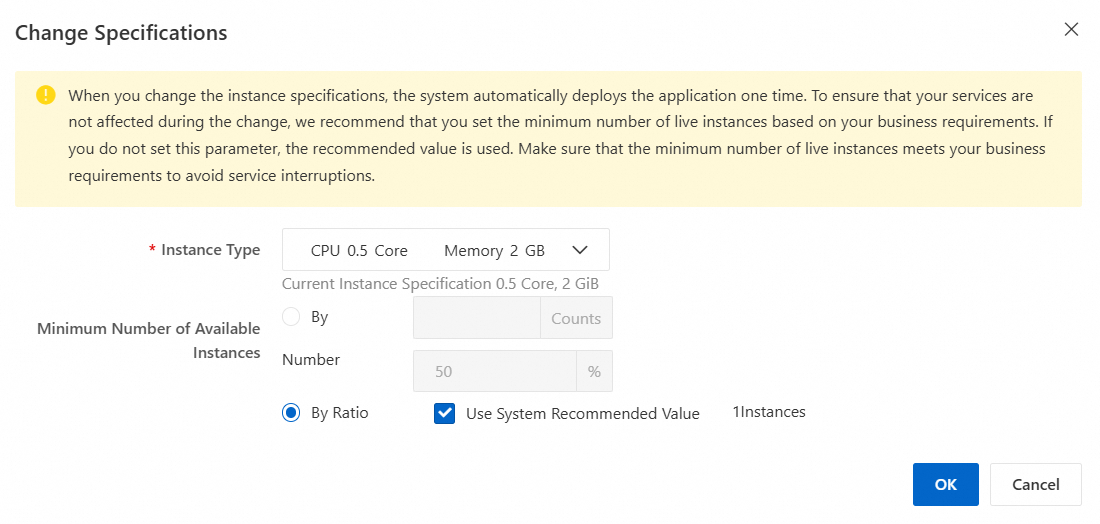Image resolution: width=1100 pixels, height=524 pixels.
Task: Click the Current Instance Specification hint text
Action: point(440,284)
